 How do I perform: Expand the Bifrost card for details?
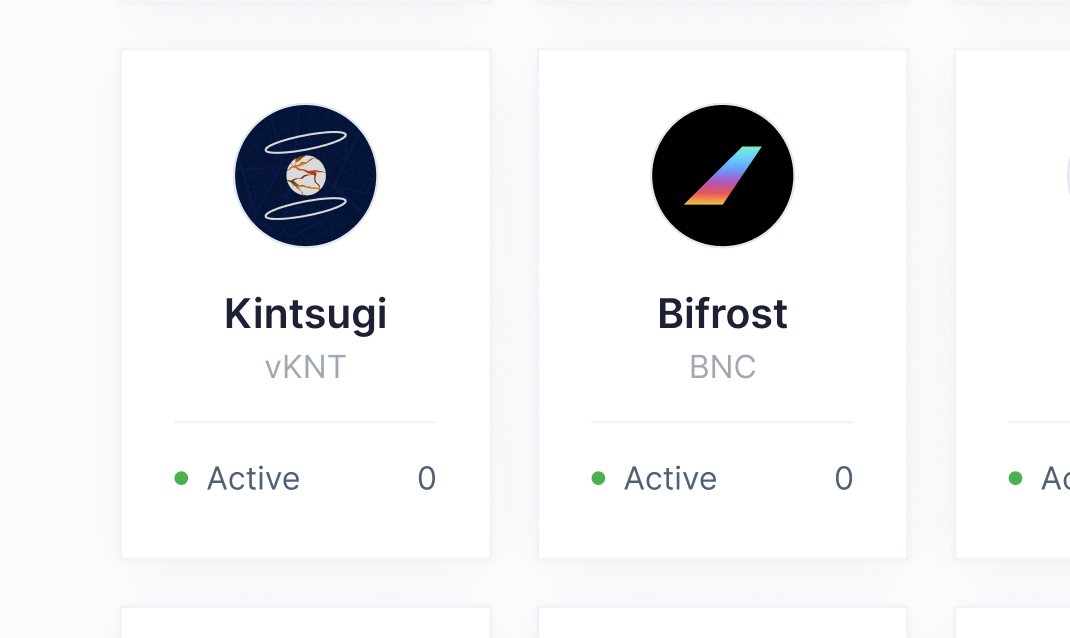click(722, 302)
